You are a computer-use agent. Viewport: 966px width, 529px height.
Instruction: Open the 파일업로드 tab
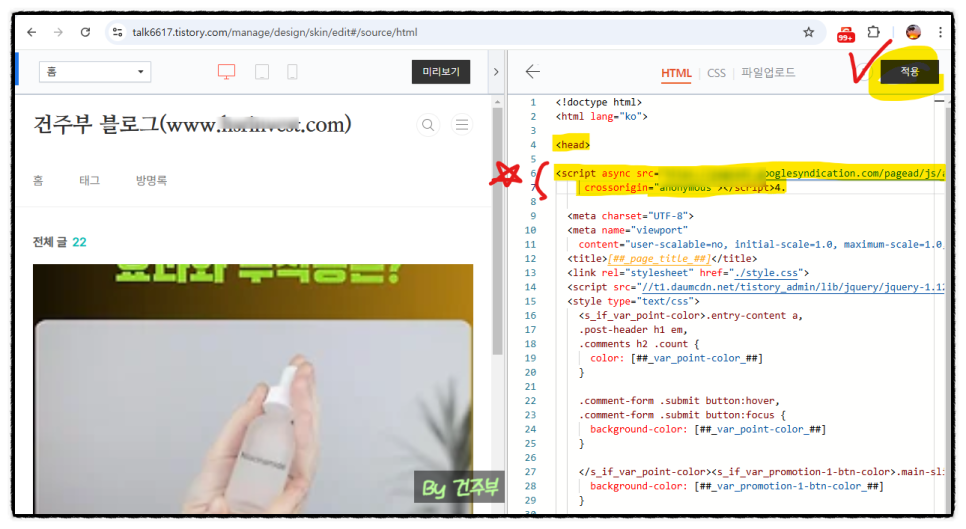pyautogui.click(x=768, y=73)
